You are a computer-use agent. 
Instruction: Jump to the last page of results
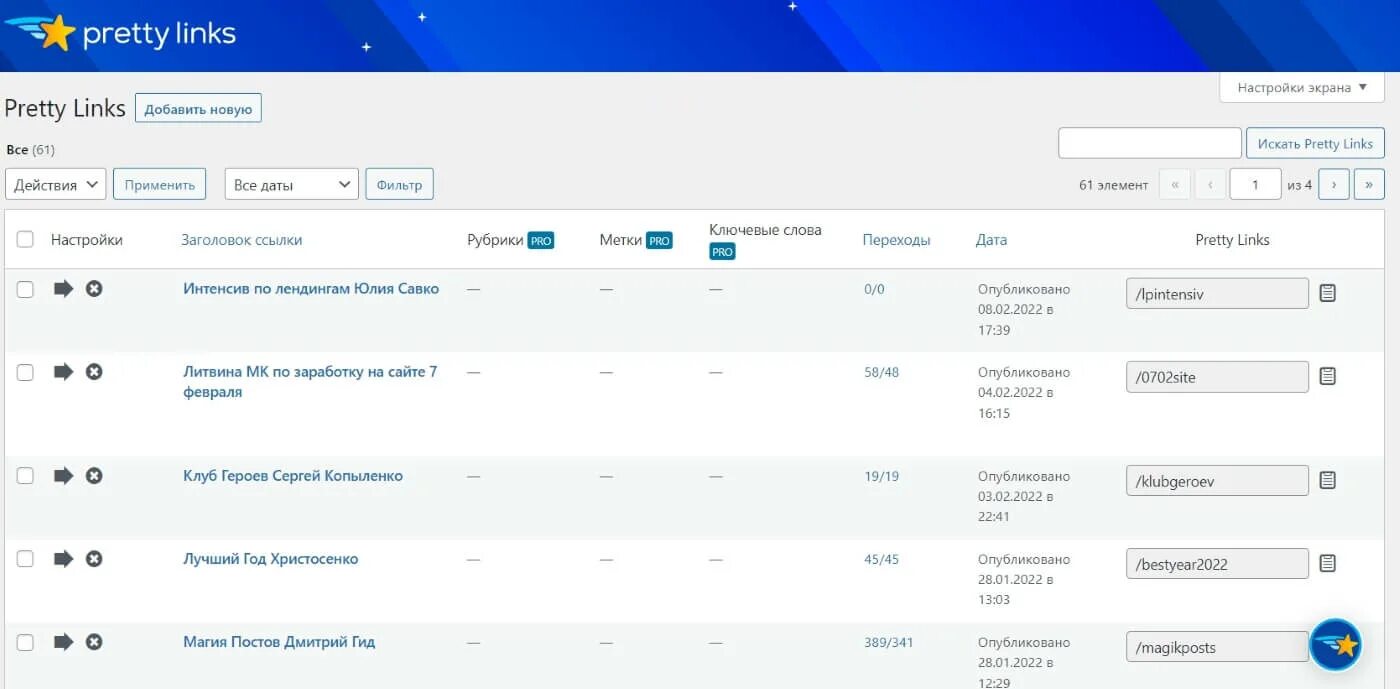tap(1369, 184)
